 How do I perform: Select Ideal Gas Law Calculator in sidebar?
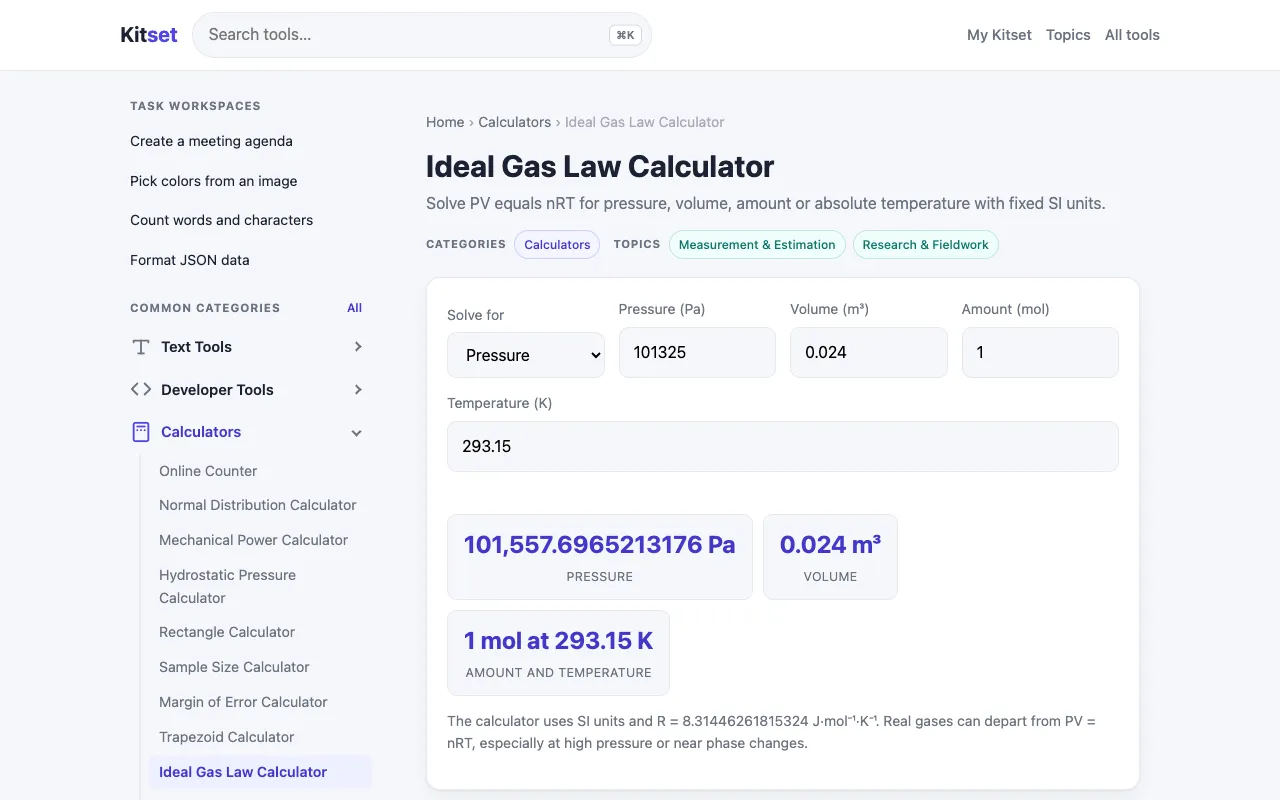[x=260, y=772]
